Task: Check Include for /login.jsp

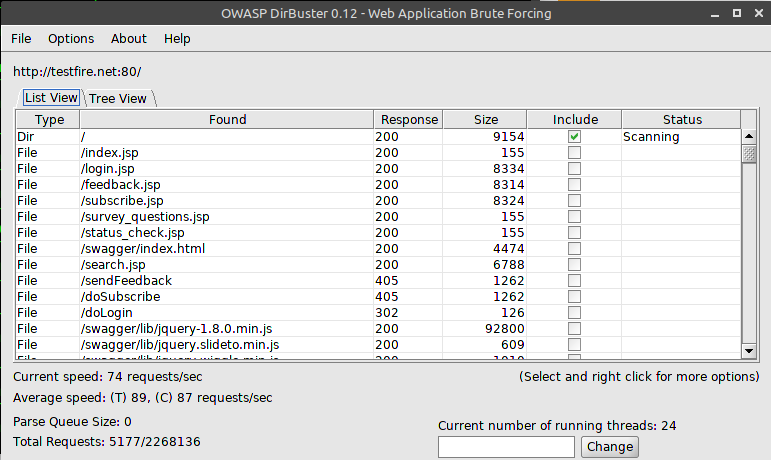Action: pos(574,169)
